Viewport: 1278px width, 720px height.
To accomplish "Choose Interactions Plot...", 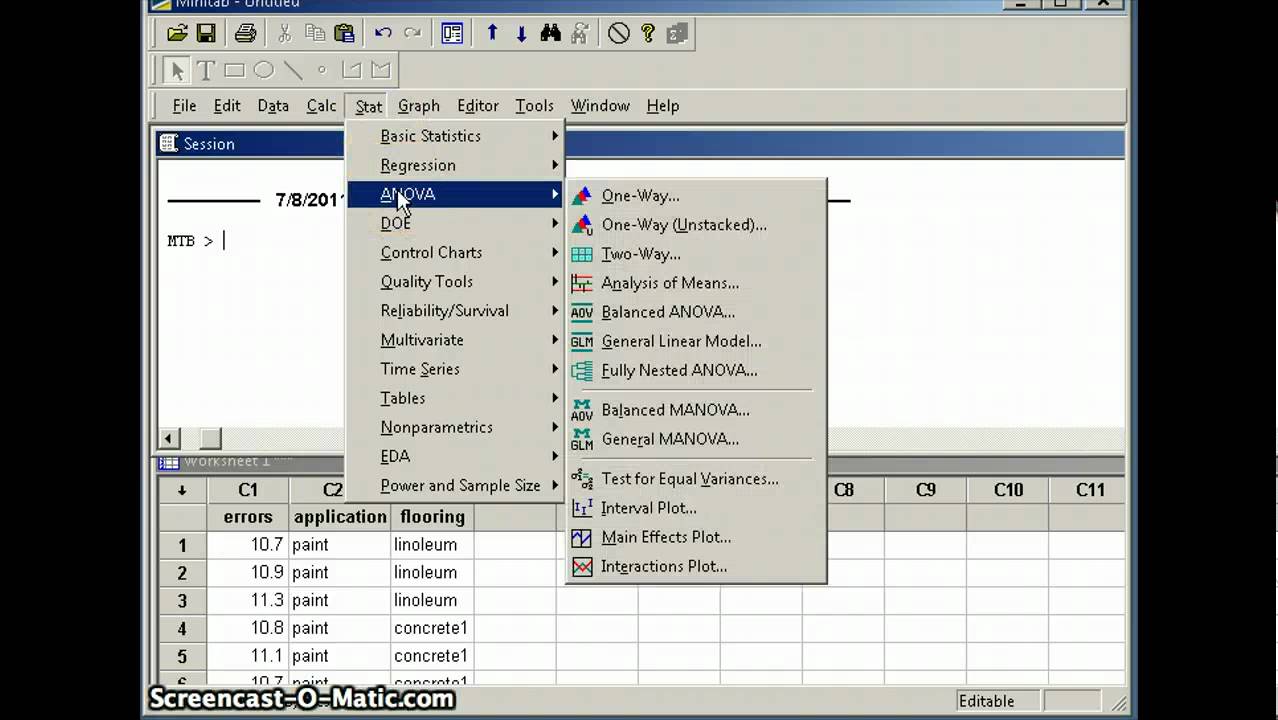I will coord(696,566).
